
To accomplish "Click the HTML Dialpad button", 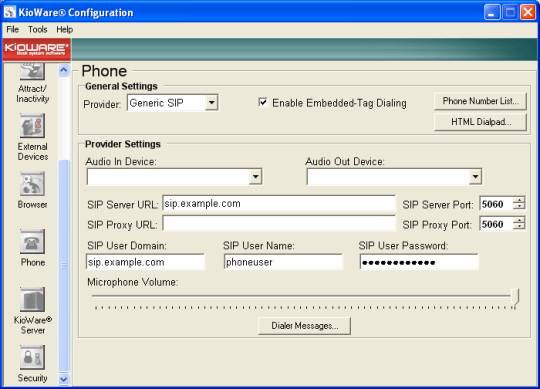I will (480, 122).
